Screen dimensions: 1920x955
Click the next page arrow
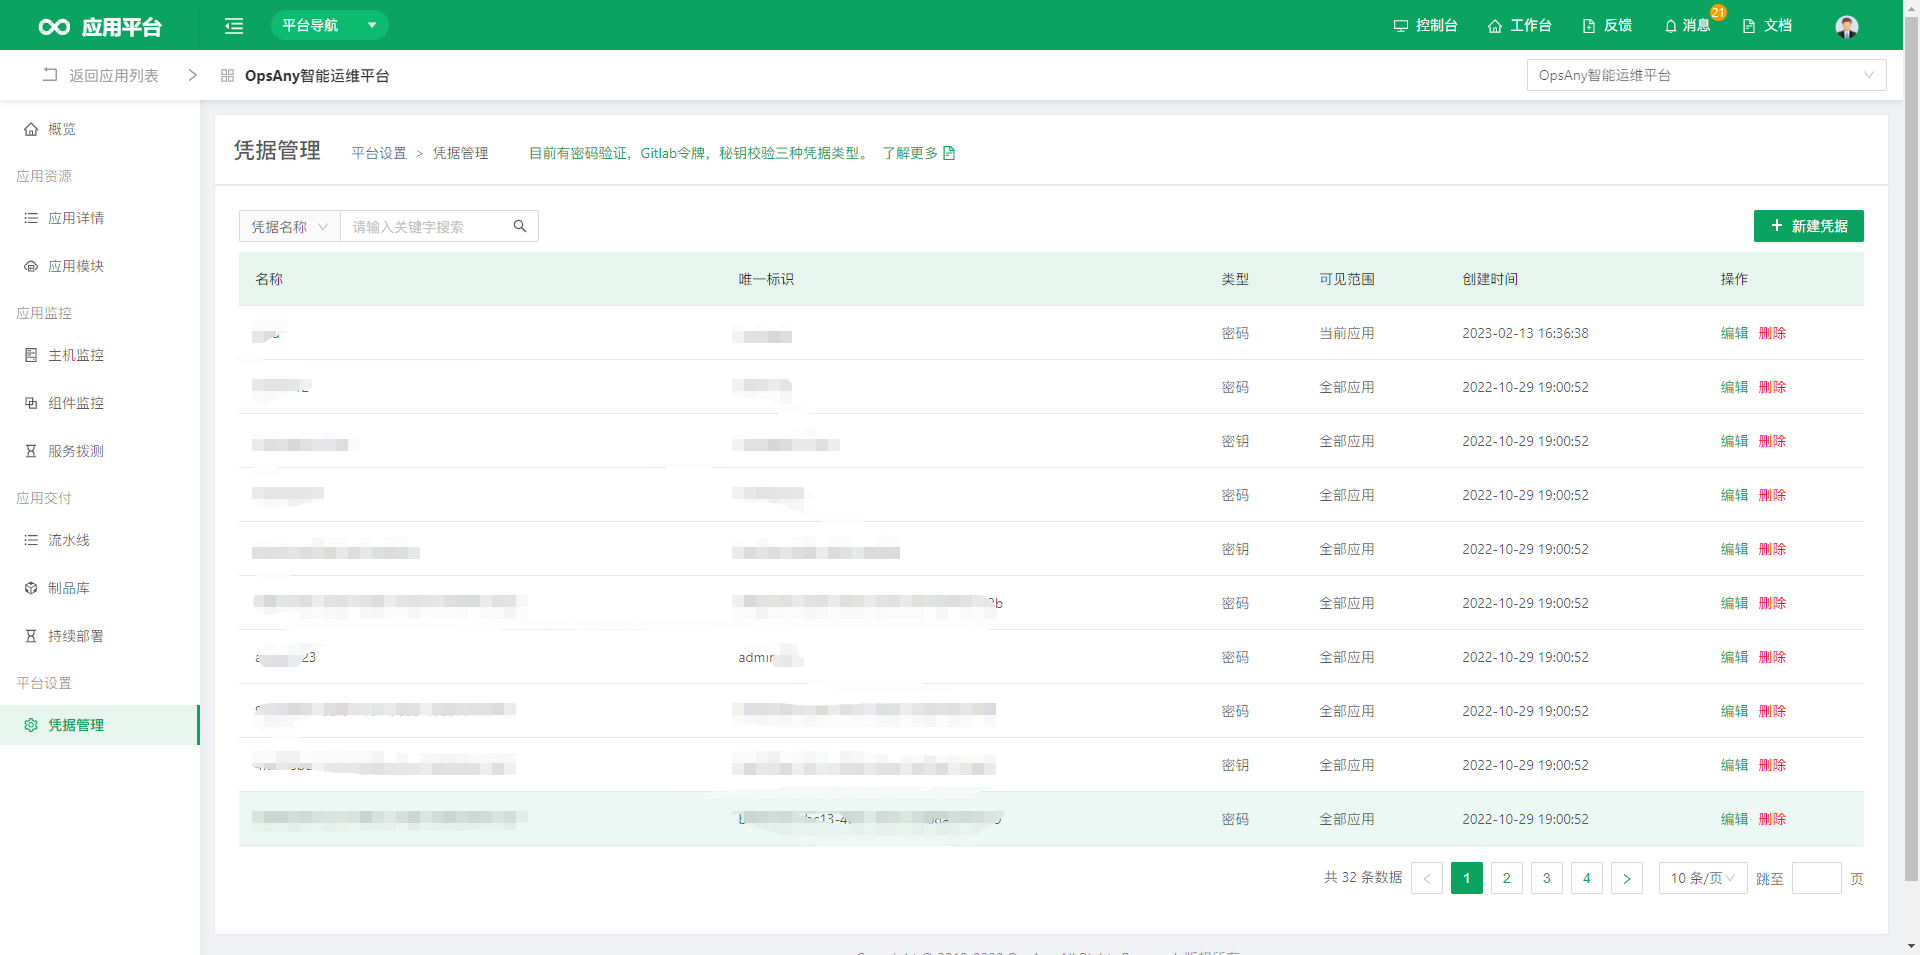(1627, 878)
